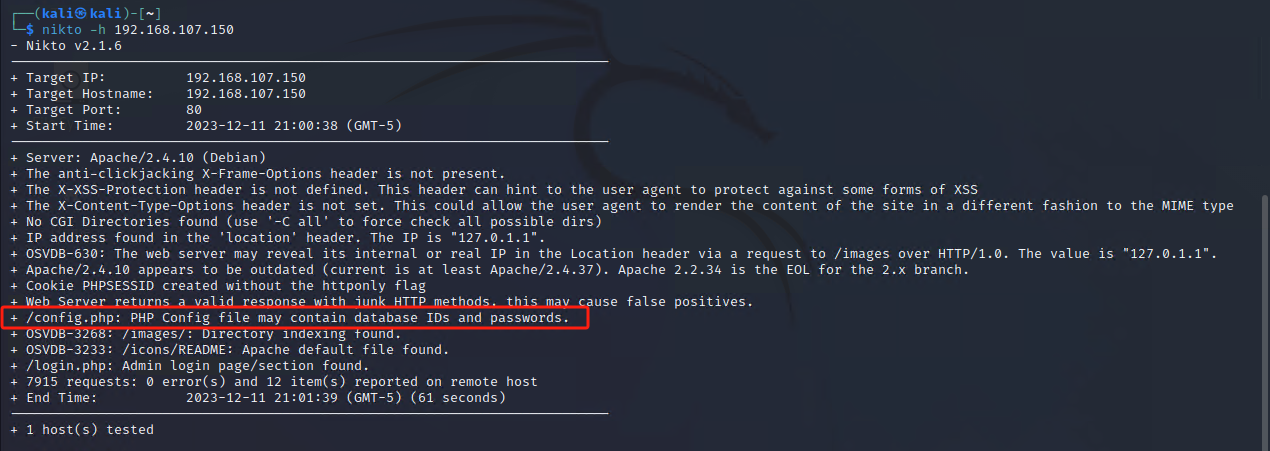Click the X-Content-Type-Options header line
The height and width of the screenshot is (451, 1270).
point(622,206)
